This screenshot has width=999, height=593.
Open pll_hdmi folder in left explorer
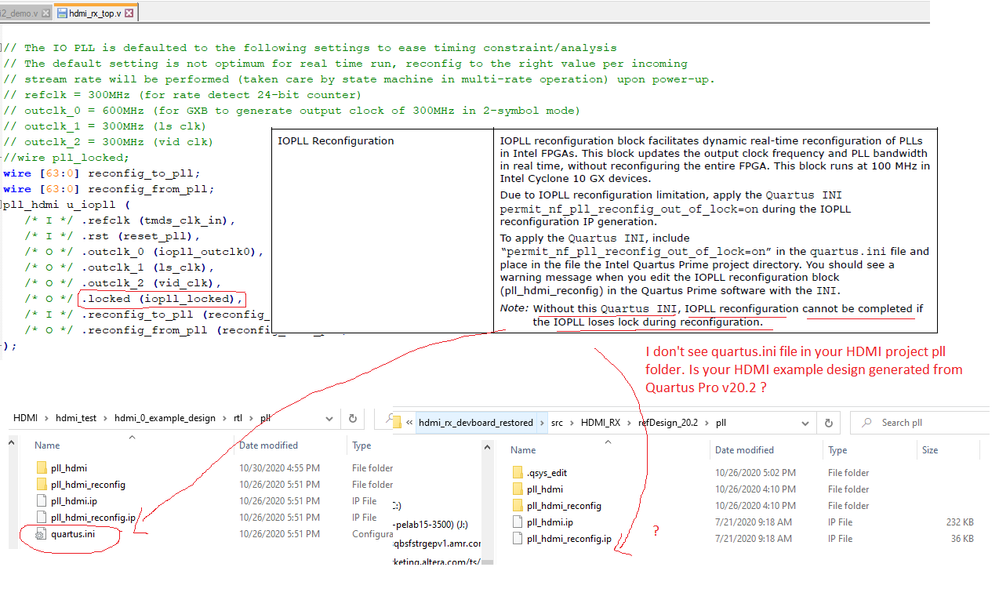[68, 467]
